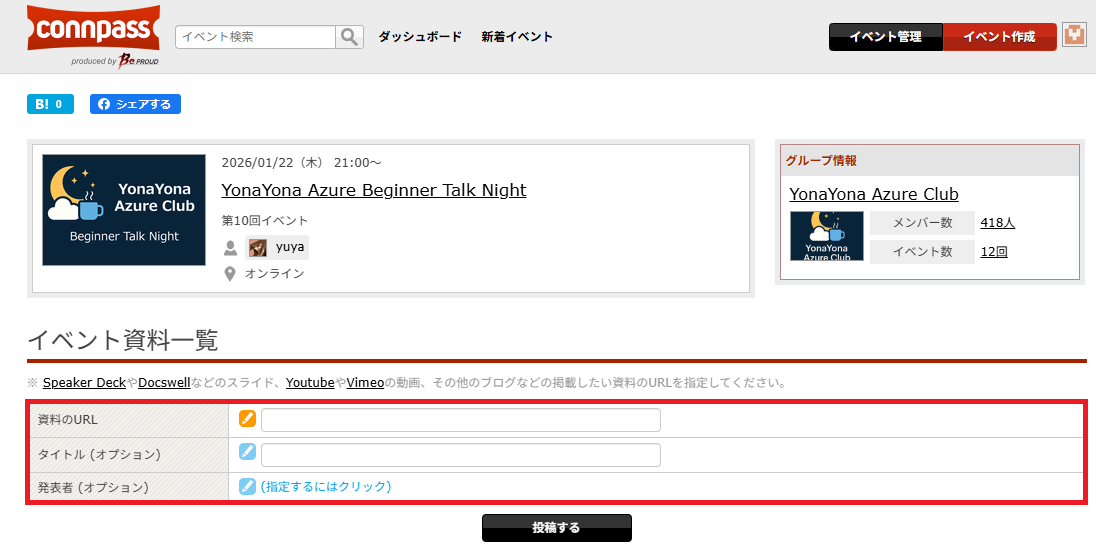
Task: Click the イベント数 label
Action: 923,252
